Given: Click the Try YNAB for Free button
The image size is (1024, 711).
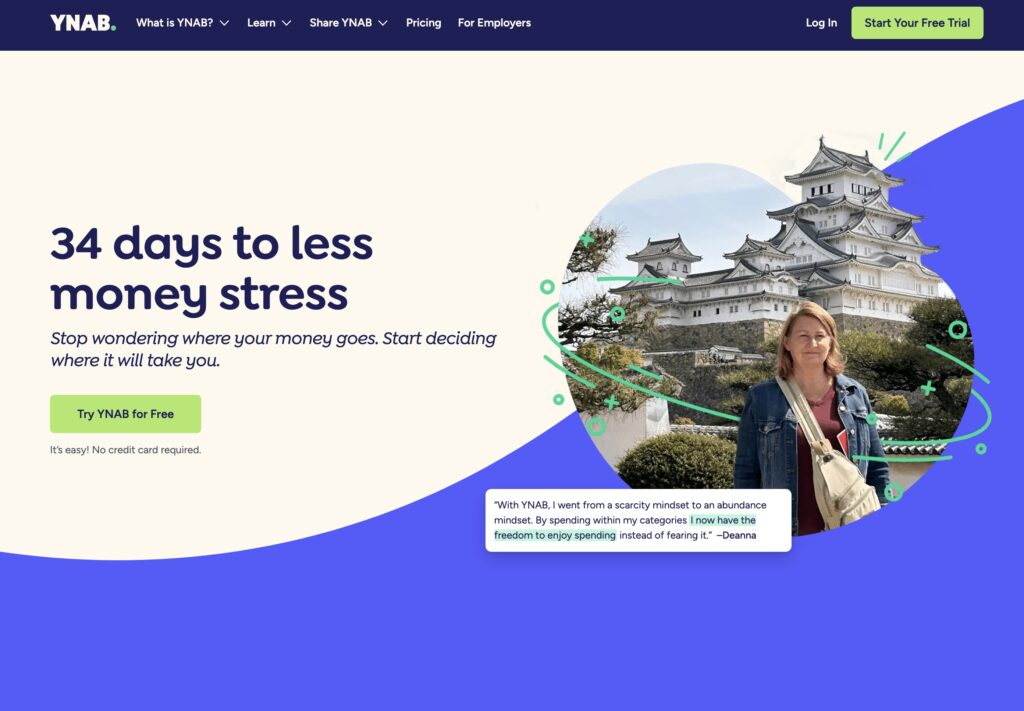Looking at the screenshot, I should [x=125, y=414].
